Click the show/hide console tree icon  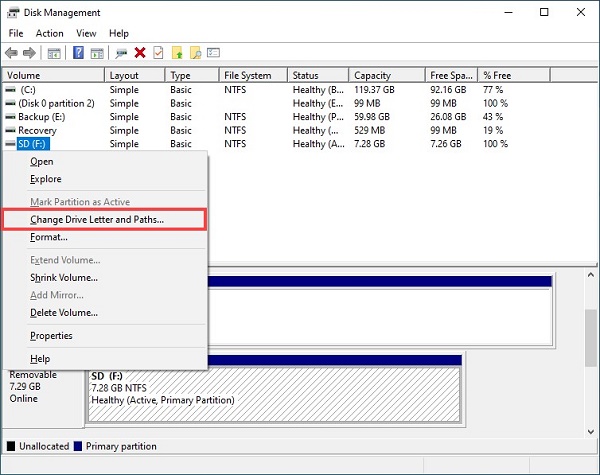click(x=54, y=53)
